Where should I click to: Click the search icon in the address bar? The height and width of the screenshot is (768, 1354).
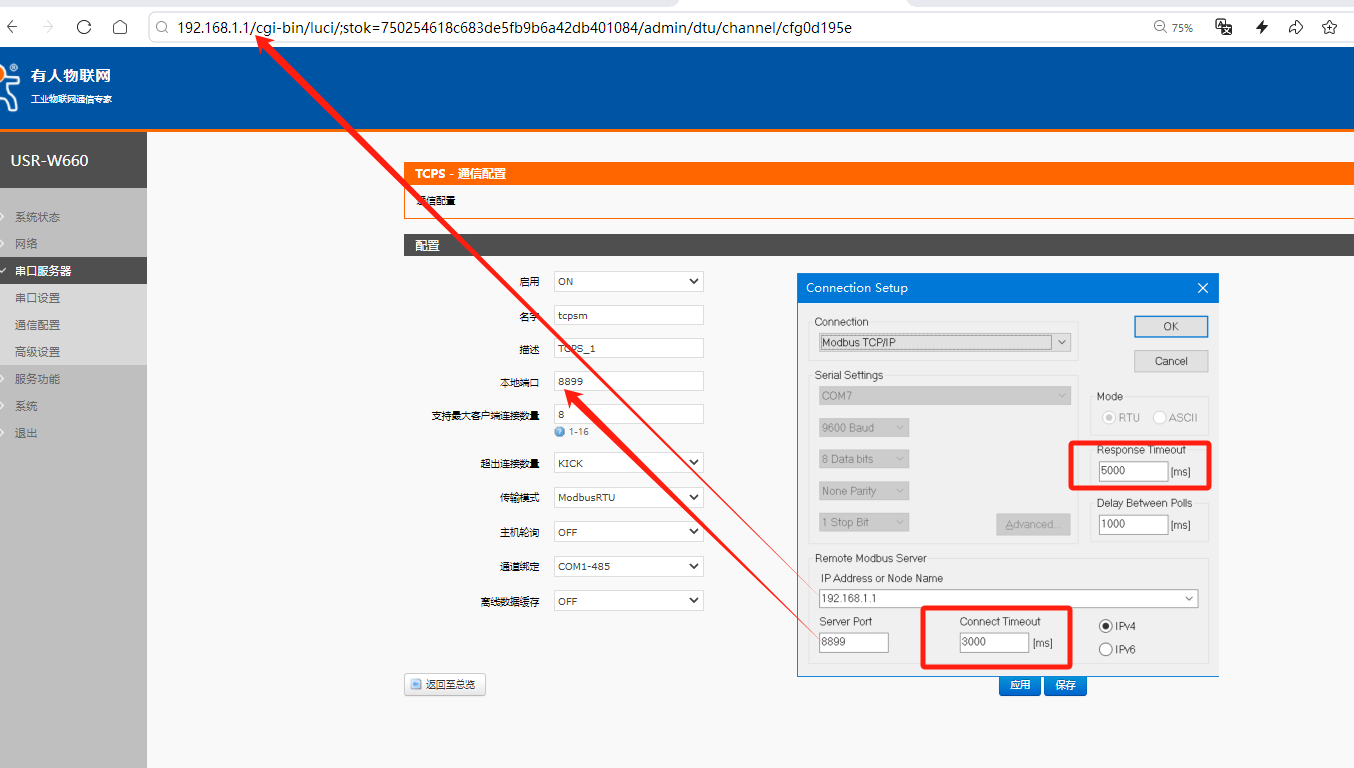pyautogui.click(x=162, y=28)
